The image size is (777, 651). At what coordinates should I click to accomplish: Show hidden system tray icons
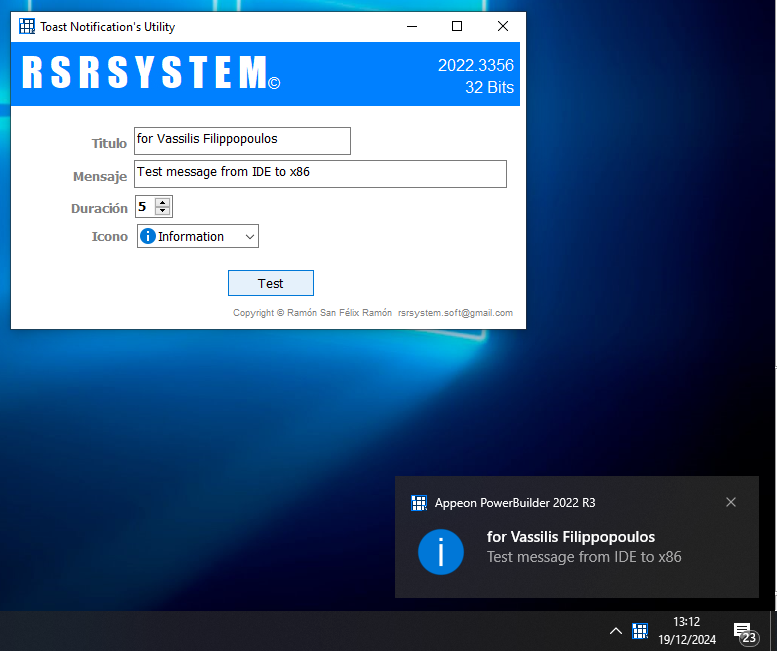point(616,631)
